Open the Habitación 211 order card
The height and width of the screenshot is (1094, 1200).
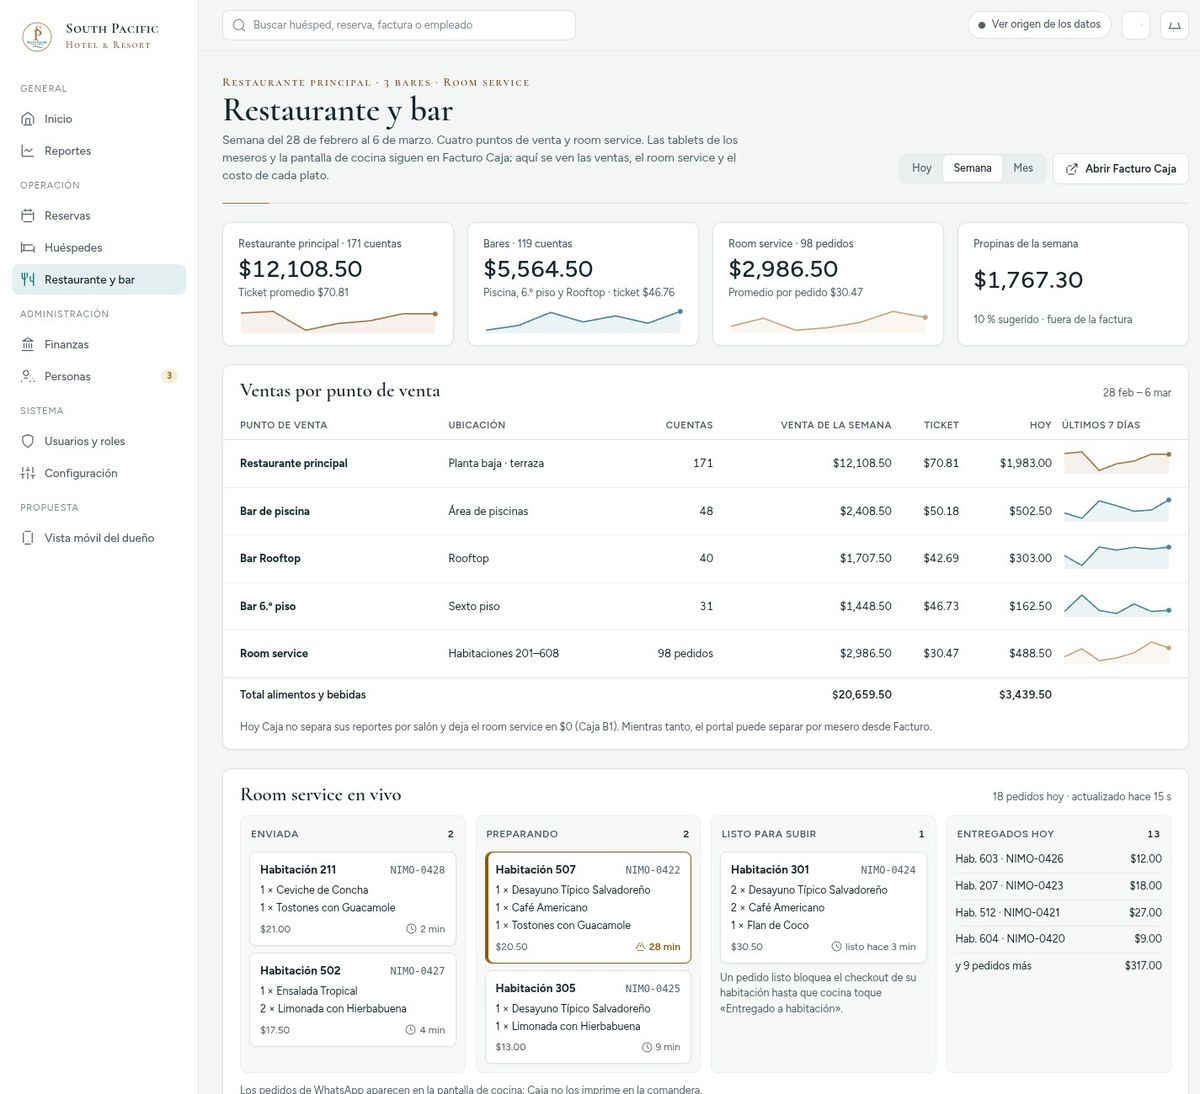pyautogui.click(x=352, y=899)
